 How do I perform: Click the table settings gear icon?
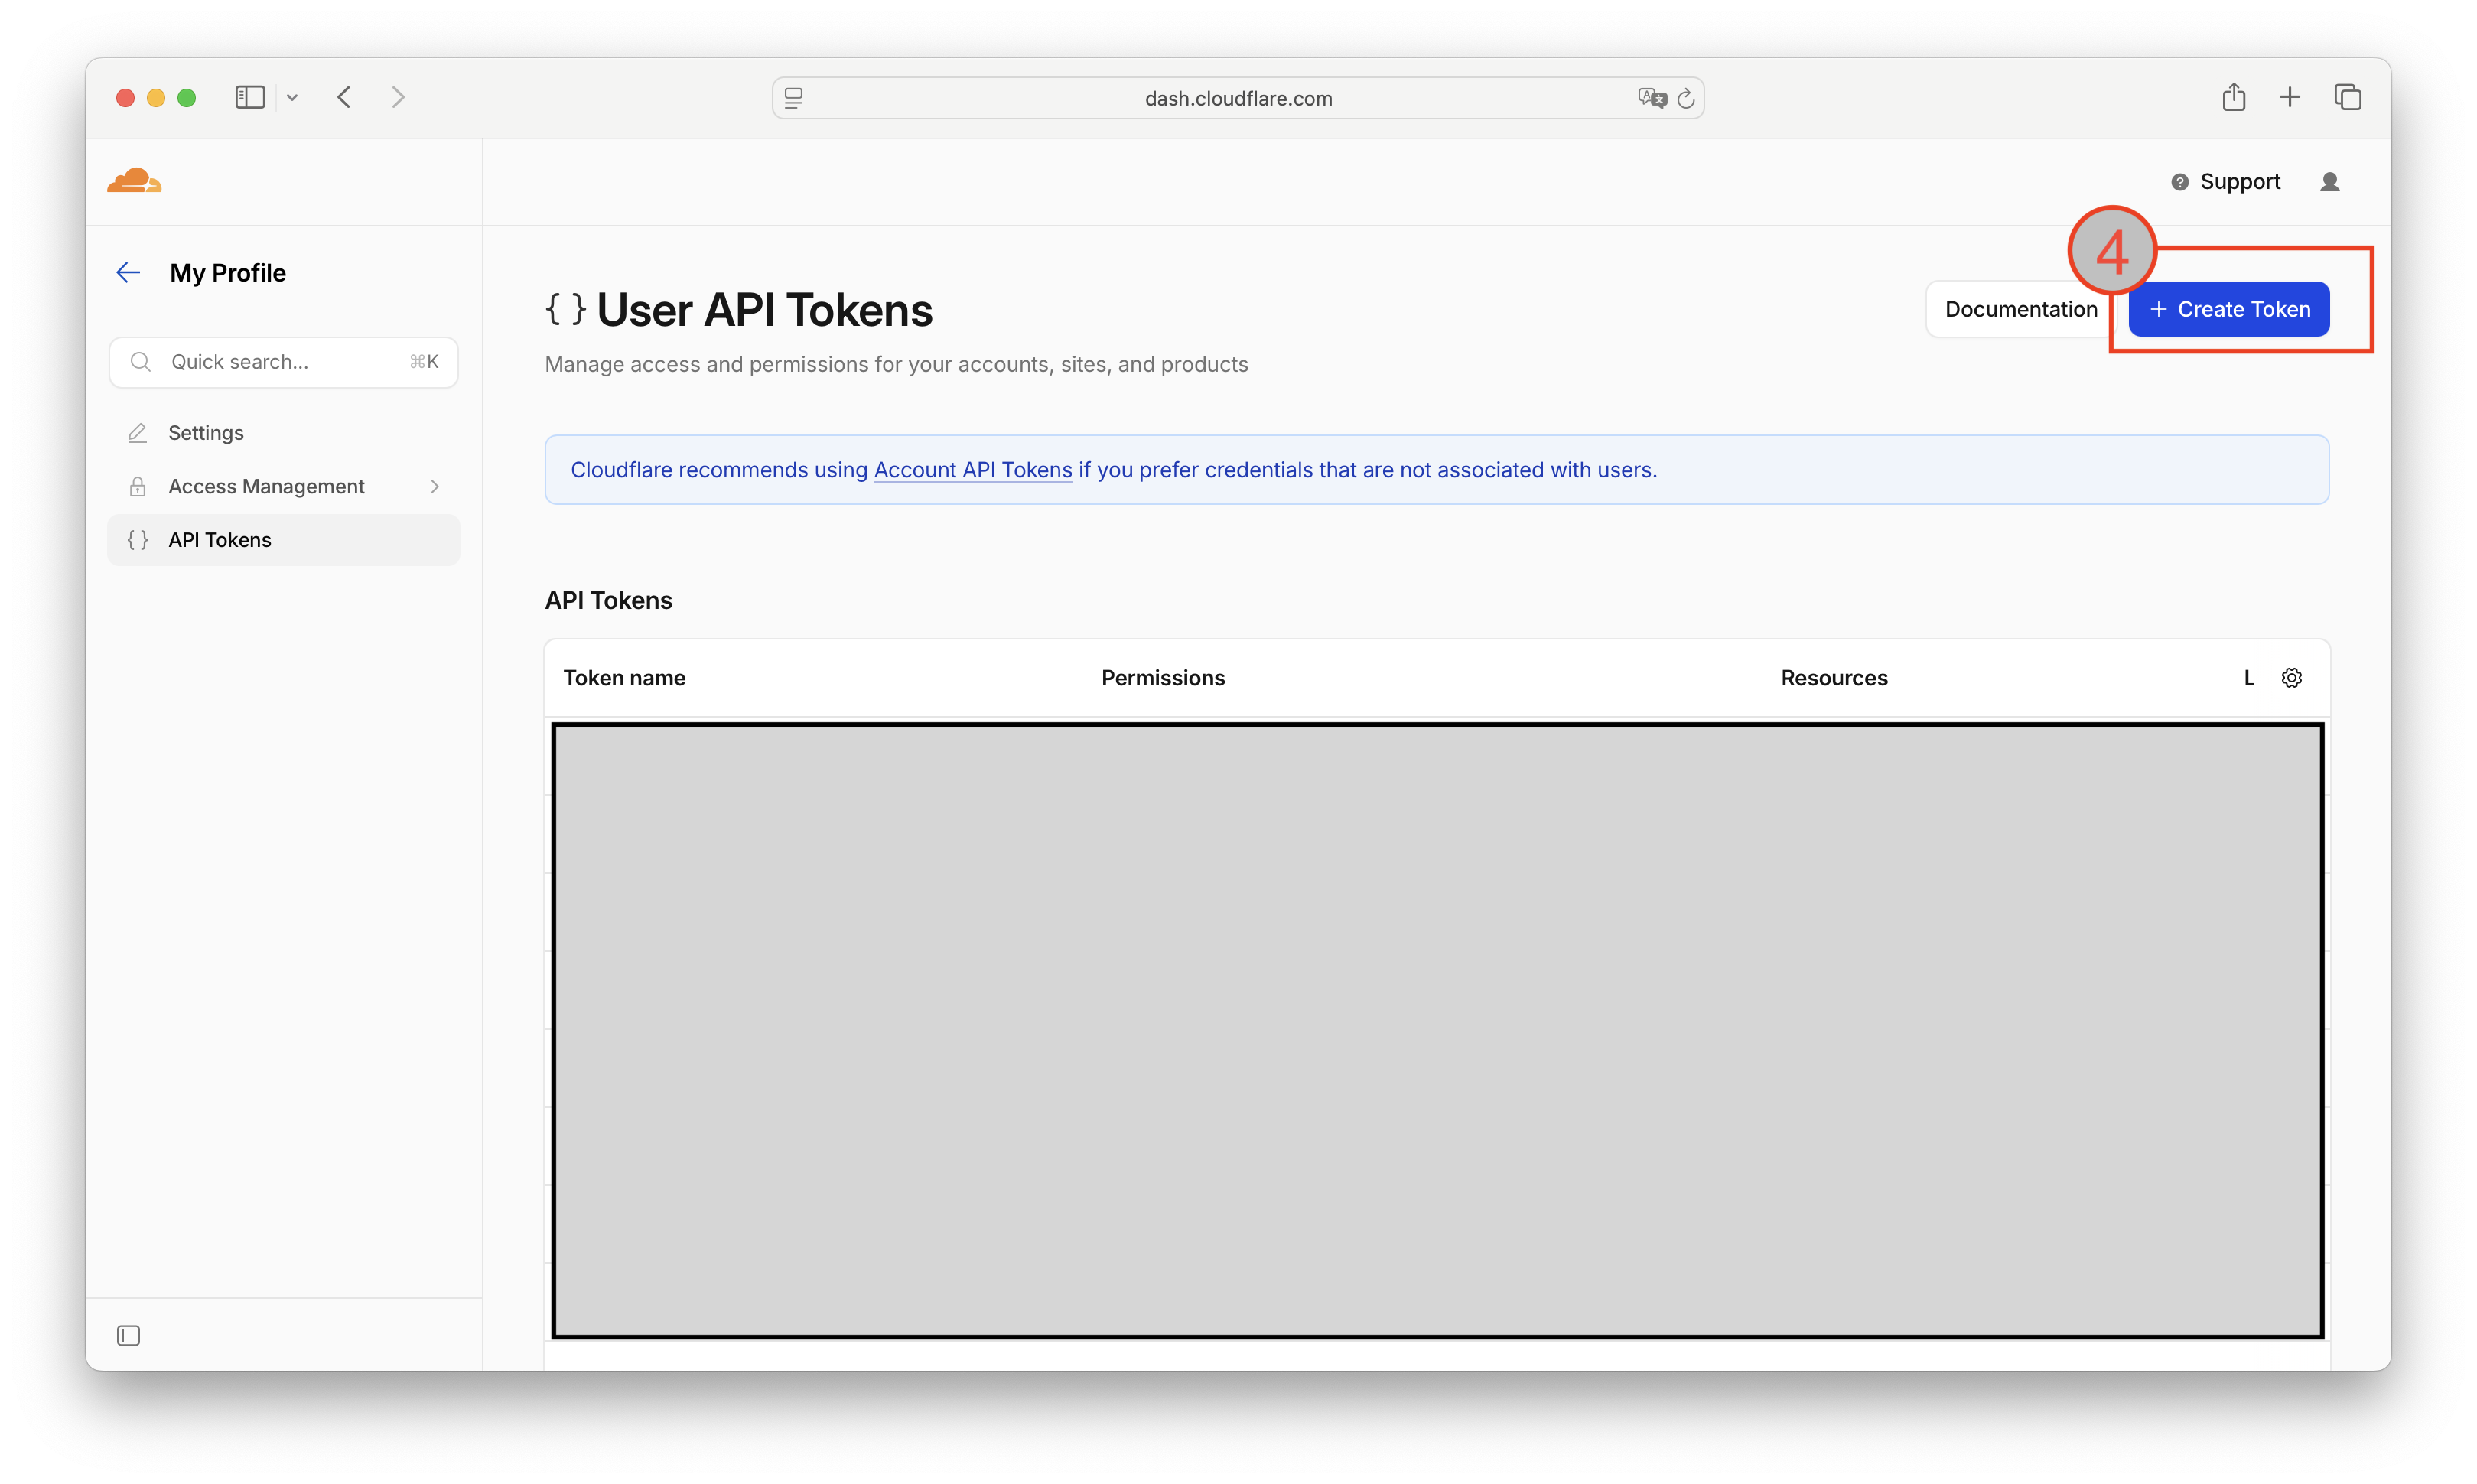click(2292, 678)
